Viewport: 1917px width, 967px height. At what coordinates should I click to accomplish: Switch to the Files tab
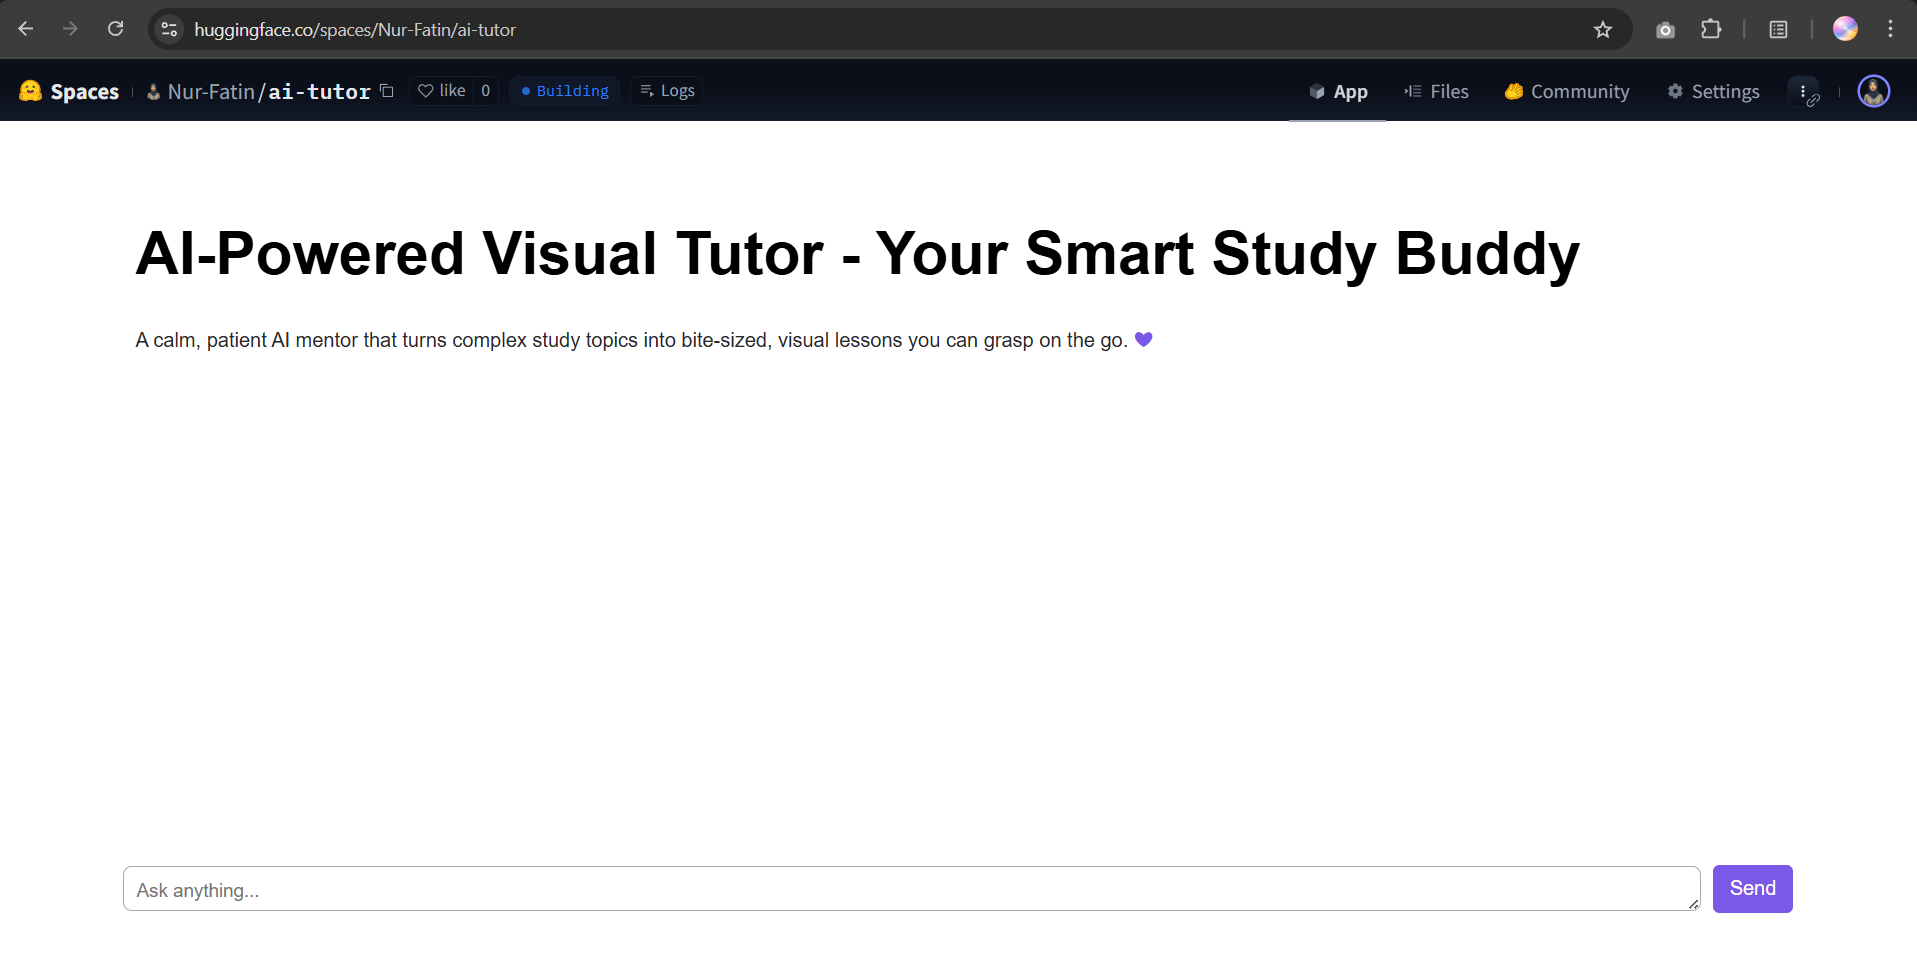coord(1437,92)
